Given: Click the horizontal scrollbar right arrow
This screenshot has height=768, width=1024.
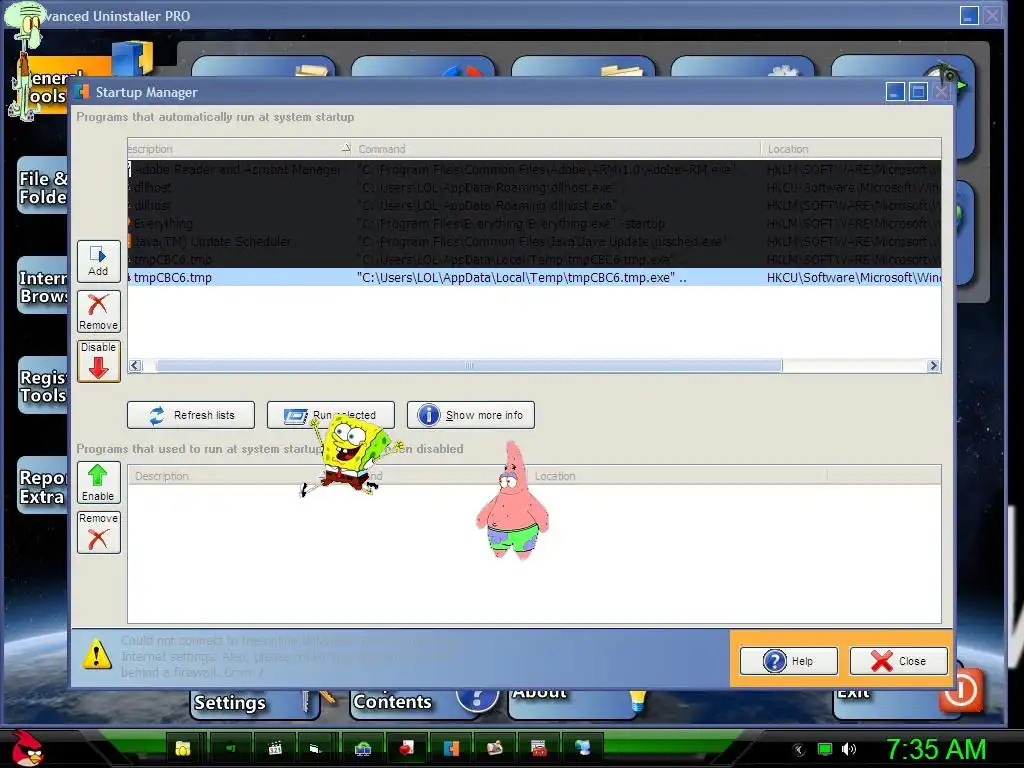Looking at the screenshot, I should click(933, 366).
